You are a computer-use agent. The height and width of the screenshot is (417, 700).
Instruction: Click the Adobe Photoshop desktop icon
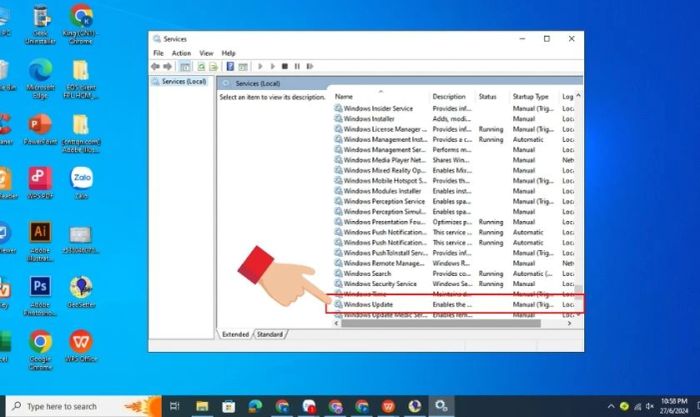click(40, 296)
